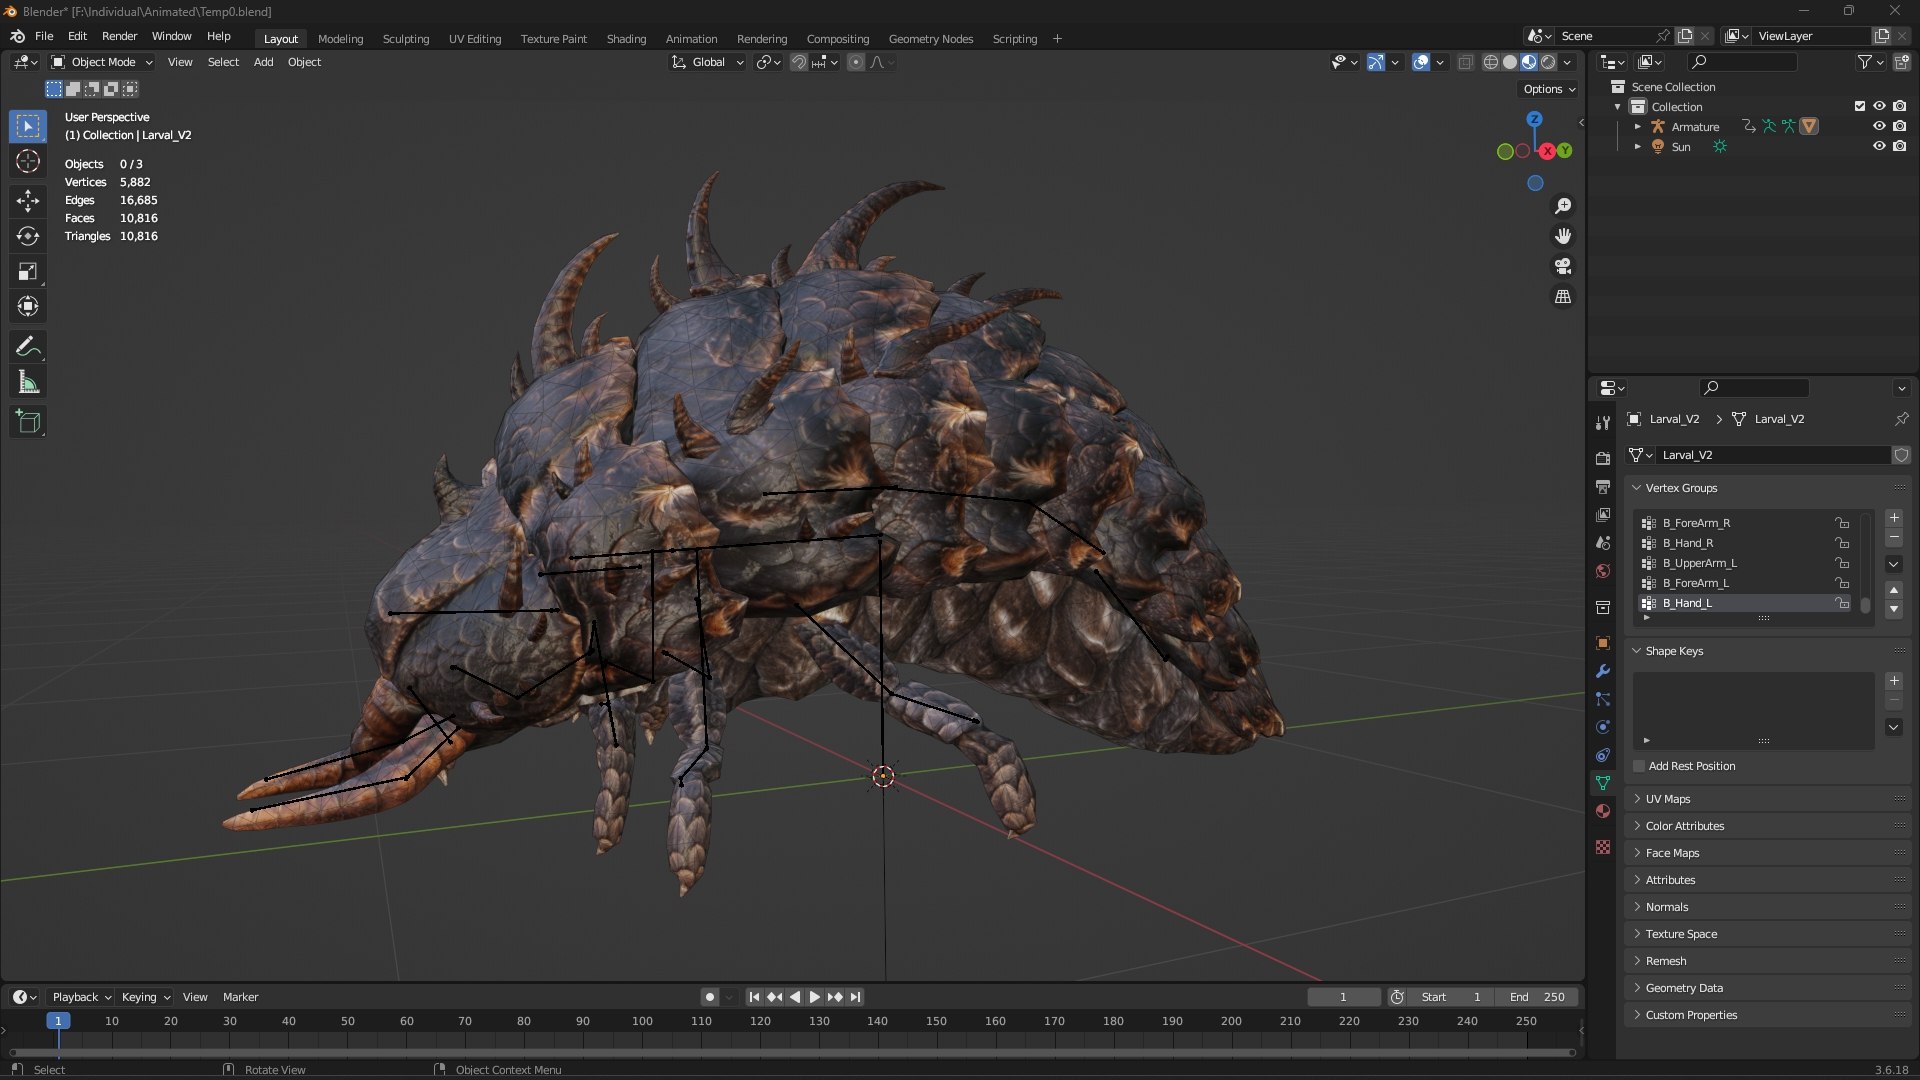Click the End frame field

(x=1537, y=997)
